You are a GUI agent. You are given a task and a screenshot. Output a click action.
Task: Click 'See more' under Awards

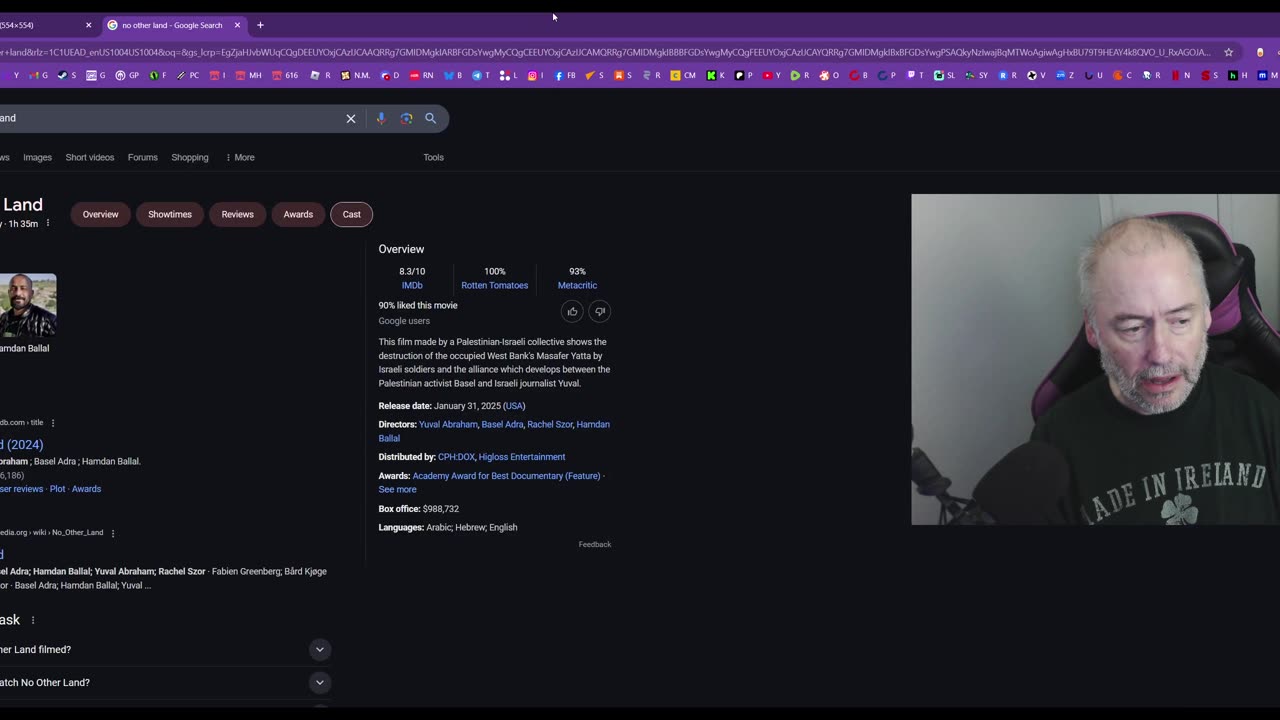coord(397,489)
